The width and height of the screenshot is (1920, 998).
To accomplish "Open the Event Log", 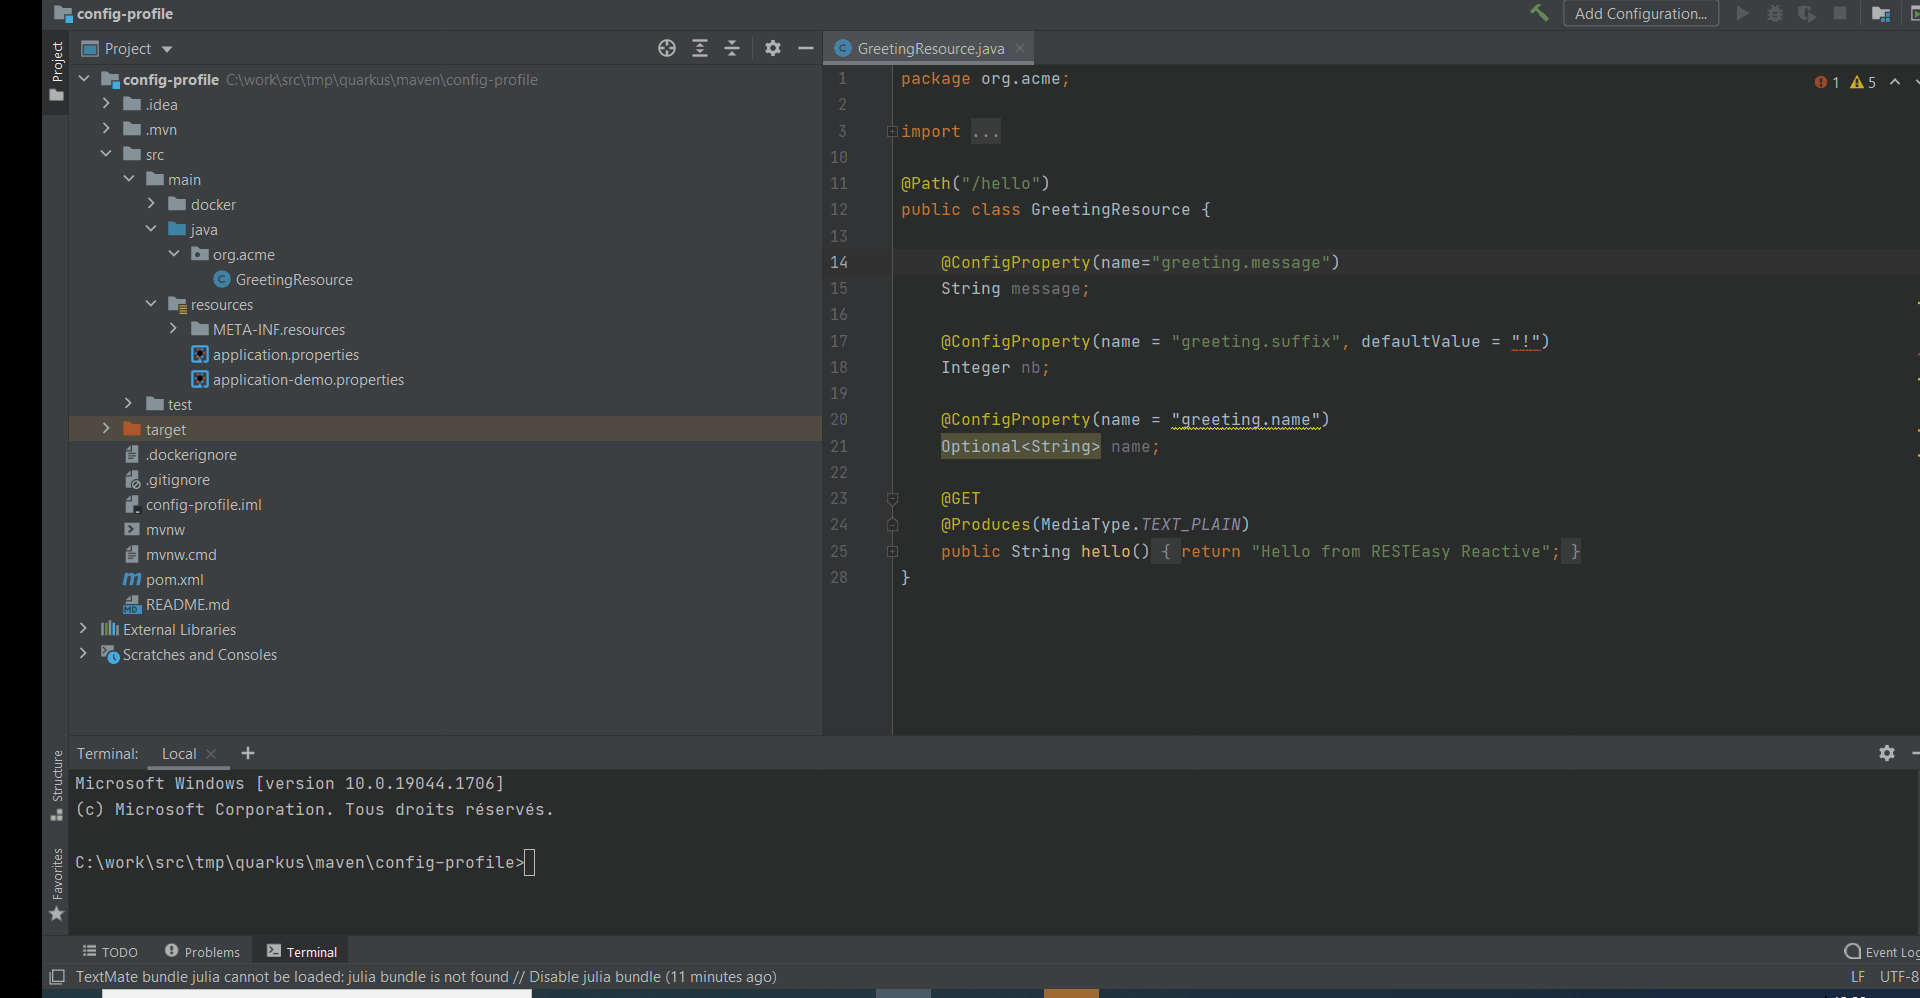I will 1882,952.
